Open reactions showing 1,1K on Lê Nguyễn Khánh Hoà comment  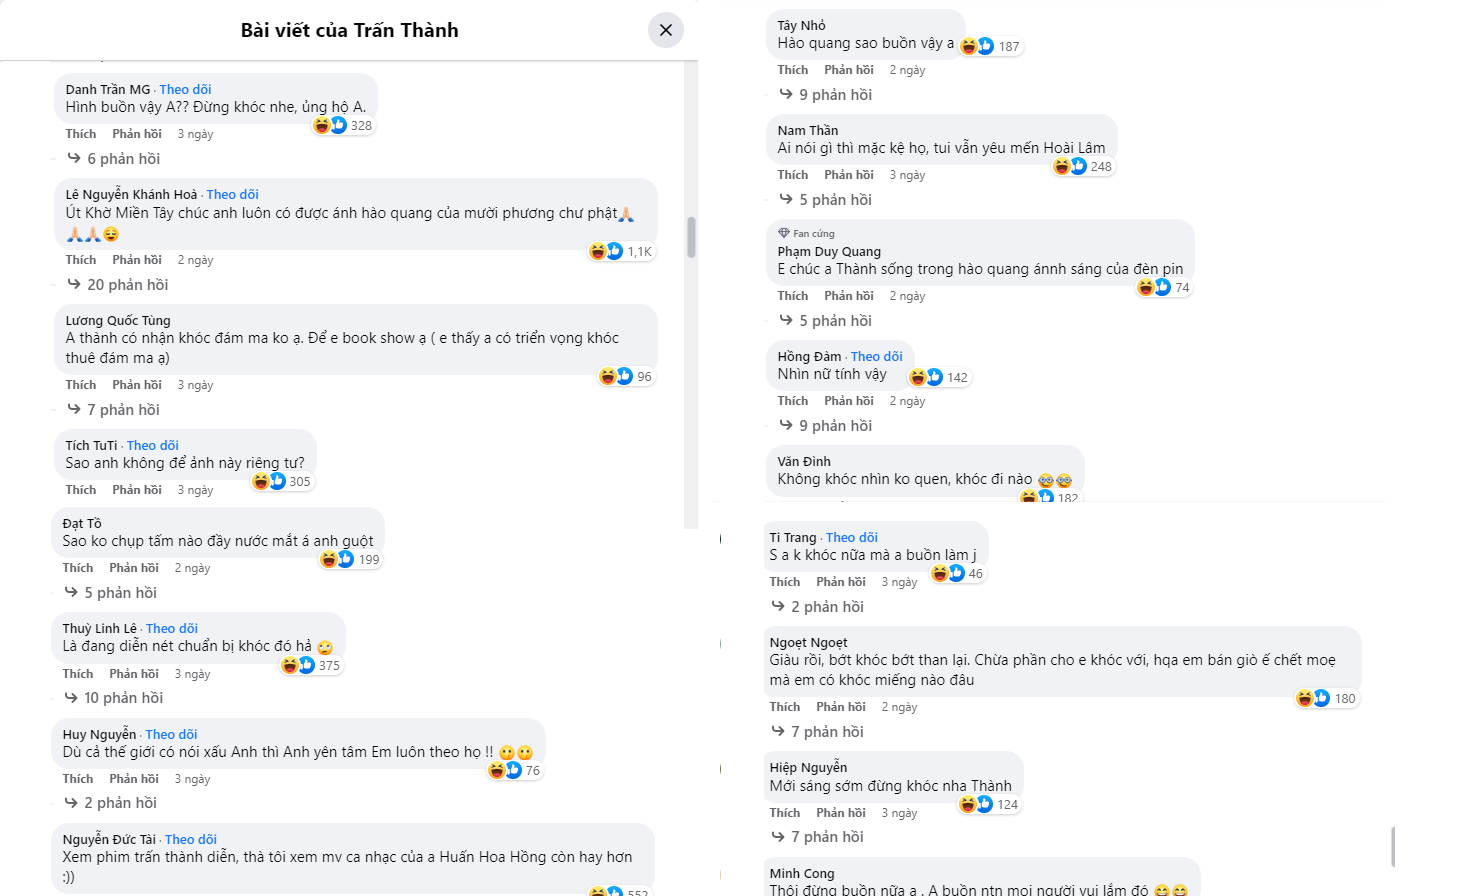coord(621,252)
